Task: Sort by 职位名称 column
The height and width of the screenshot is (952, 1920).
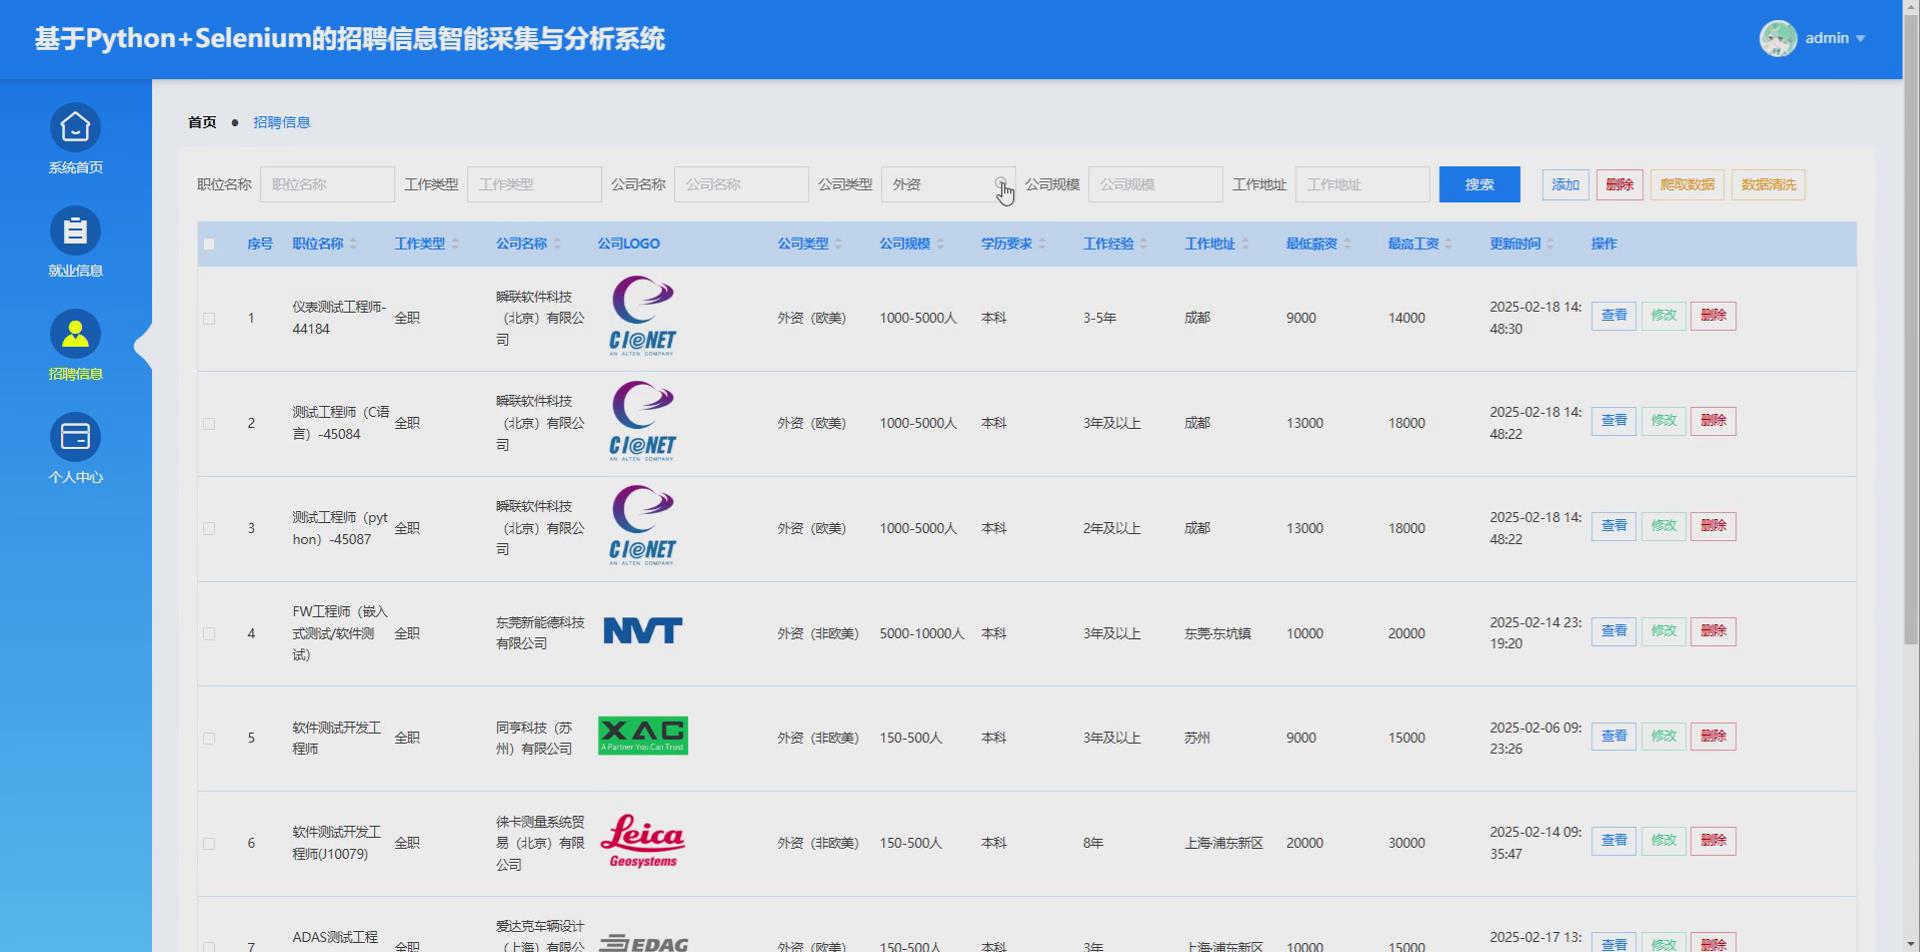Action: tap(353, 244)
